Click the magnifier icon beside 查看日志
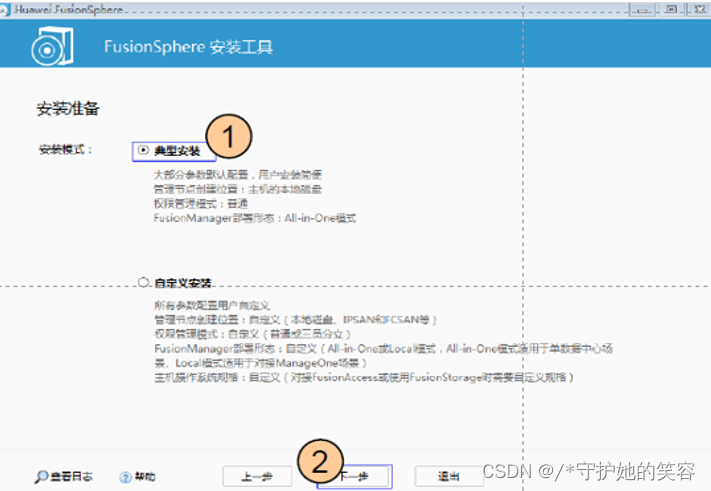The image size is (711, 491). tap(41, 476)
